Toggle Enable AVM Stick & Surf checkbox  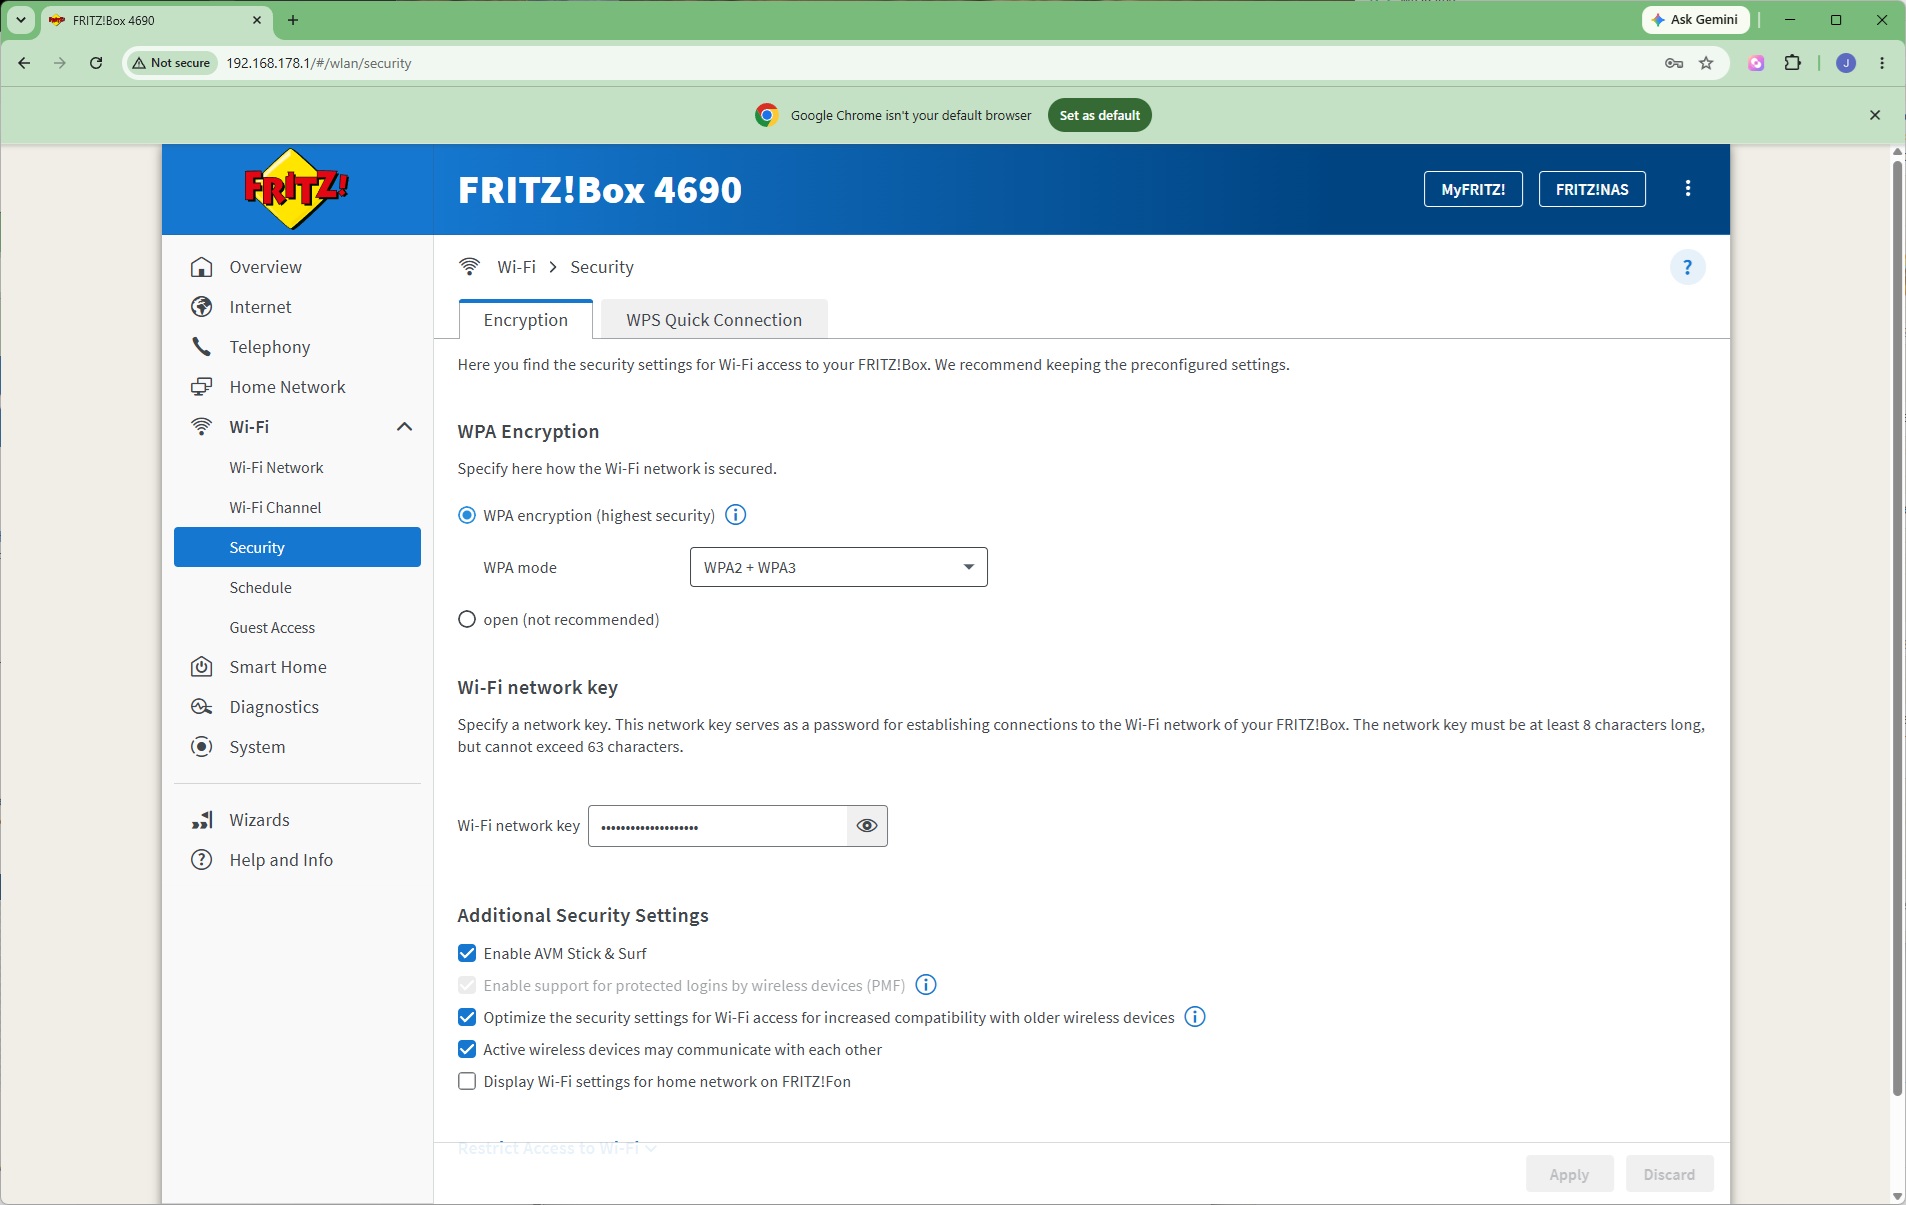tap(467, 953)
